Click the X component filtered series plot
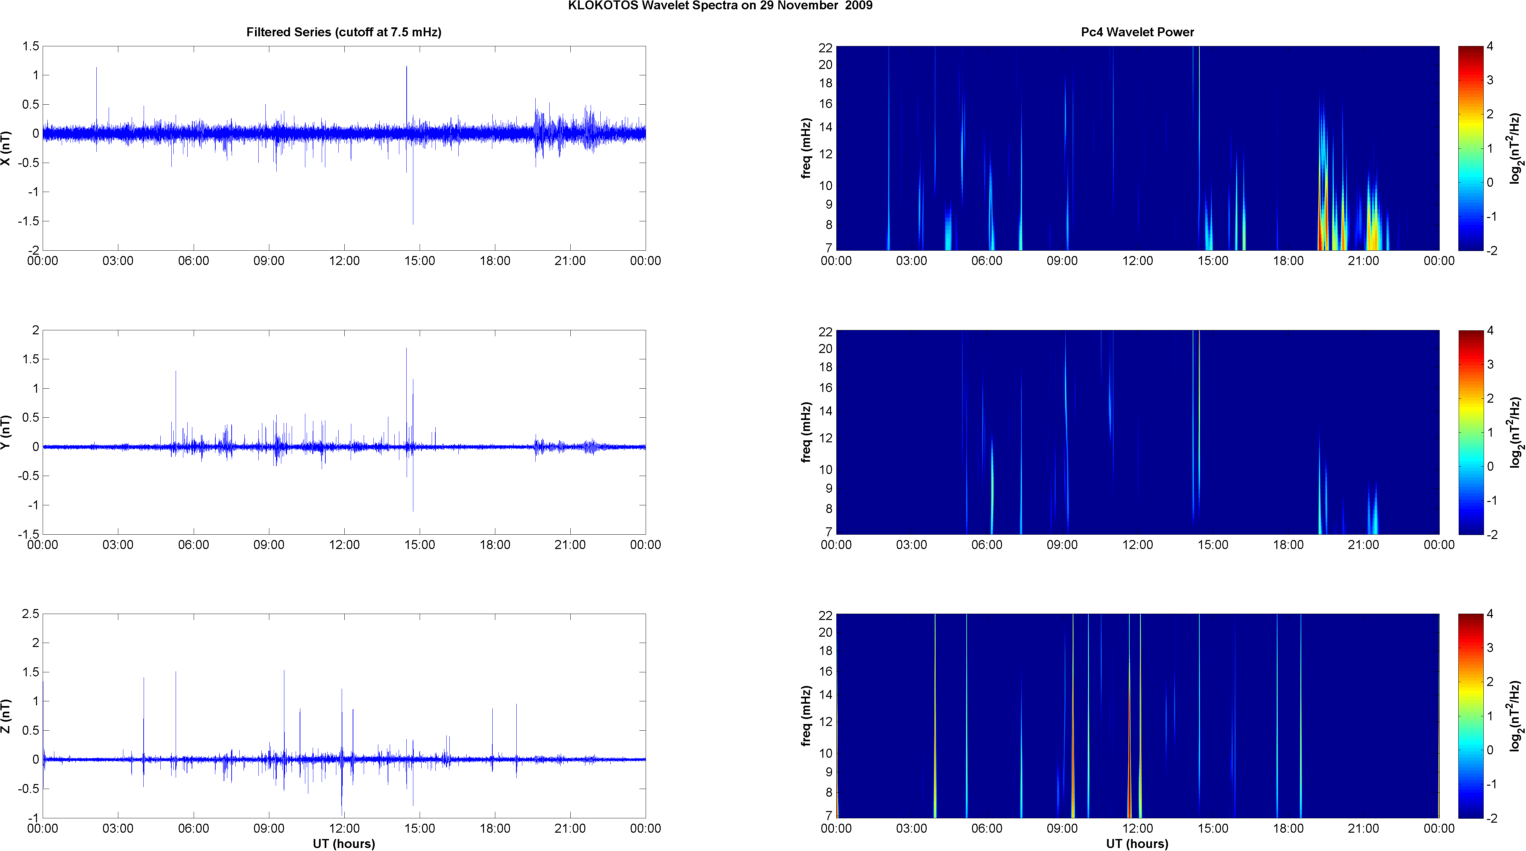Screen dimensions: 1526x851 point(343,148)
